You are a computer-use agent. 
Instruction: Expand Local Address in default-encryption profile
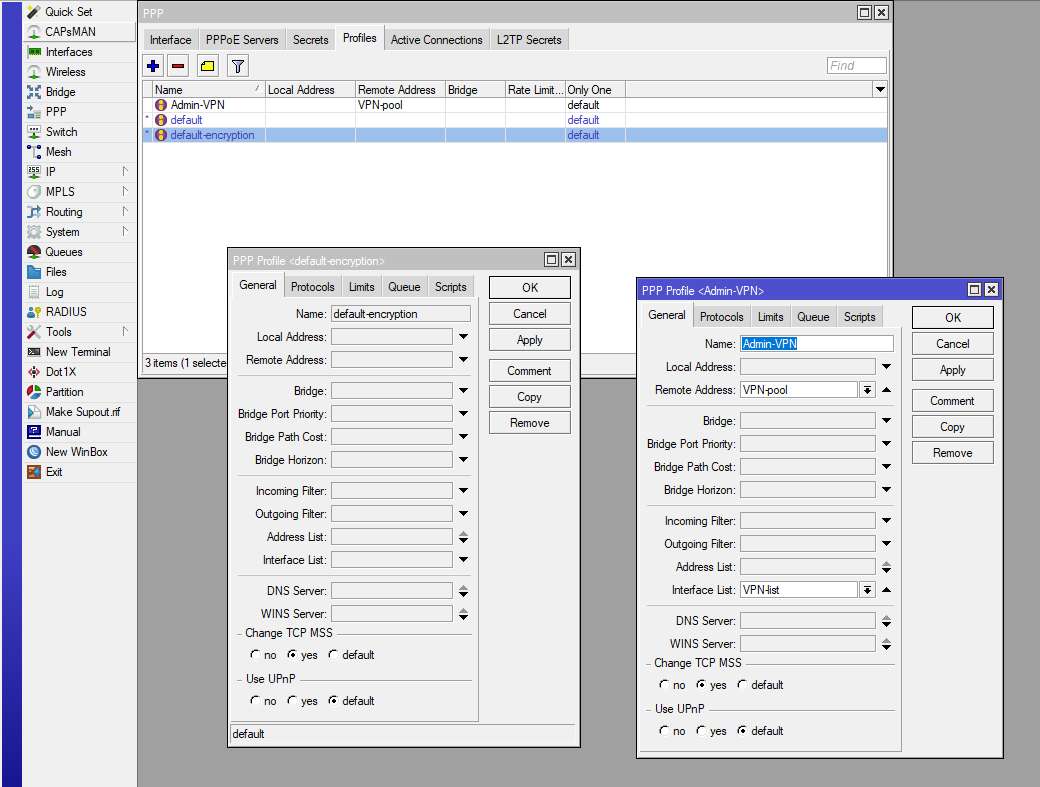pos(464,337)
